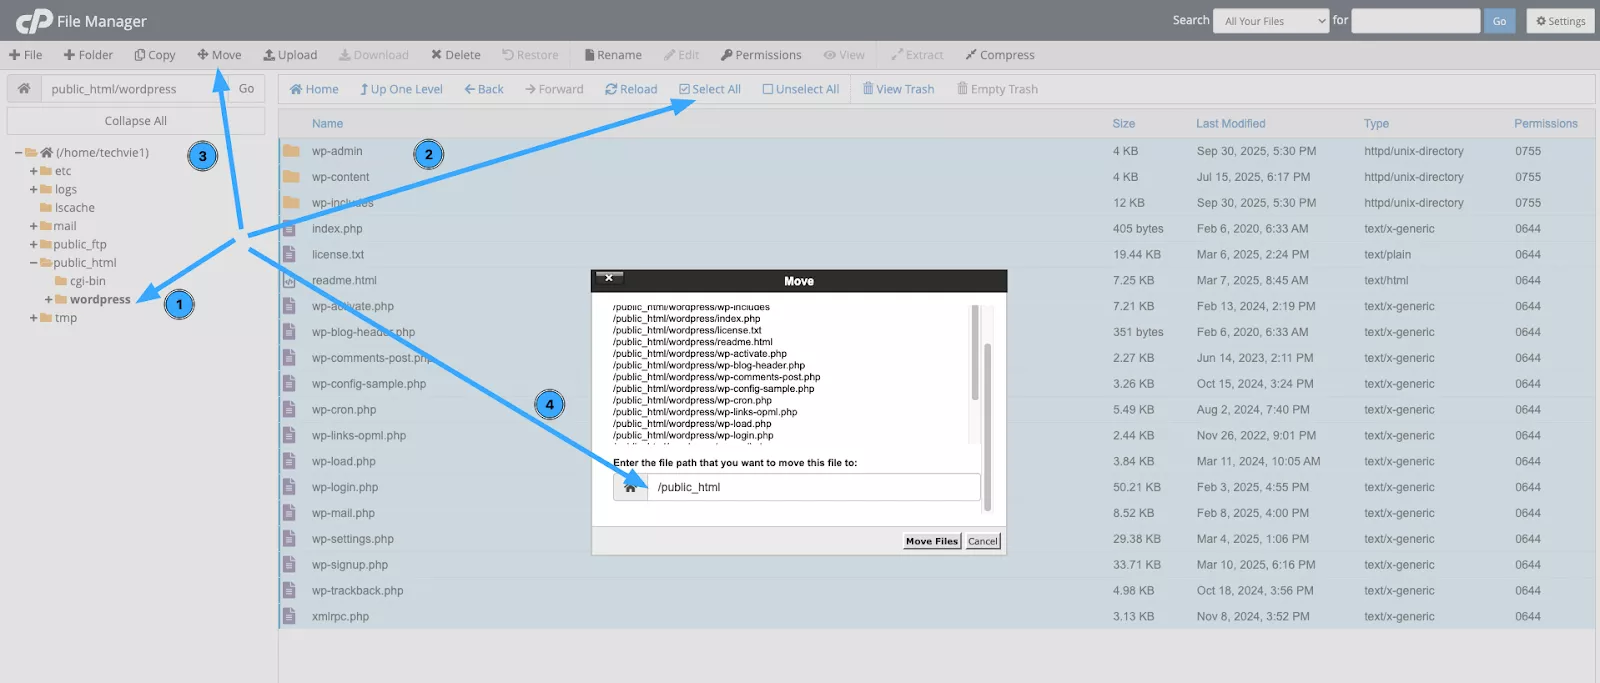Sort files by Last Modified column

(1230, 124)
